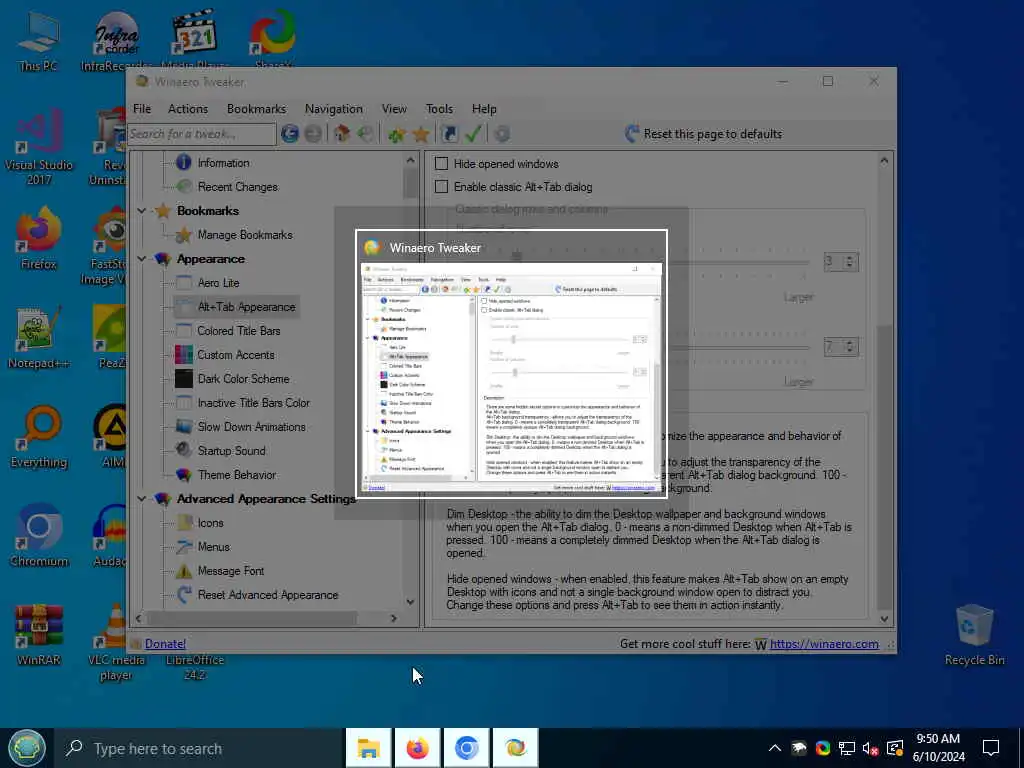Show hidden system tray icons chevron
The image size is (1024, 768).
coord(775,748)
